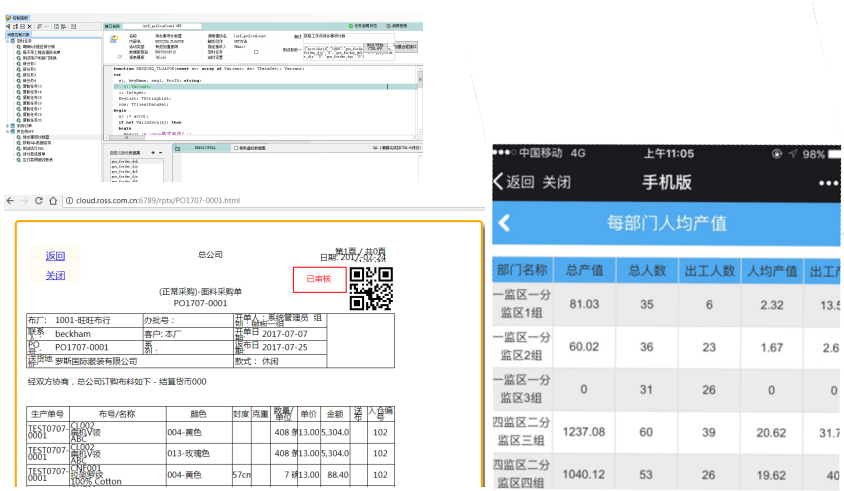Tap the 19.62 value cell
The height and width of the screenshot is (491, 844).
771,475
